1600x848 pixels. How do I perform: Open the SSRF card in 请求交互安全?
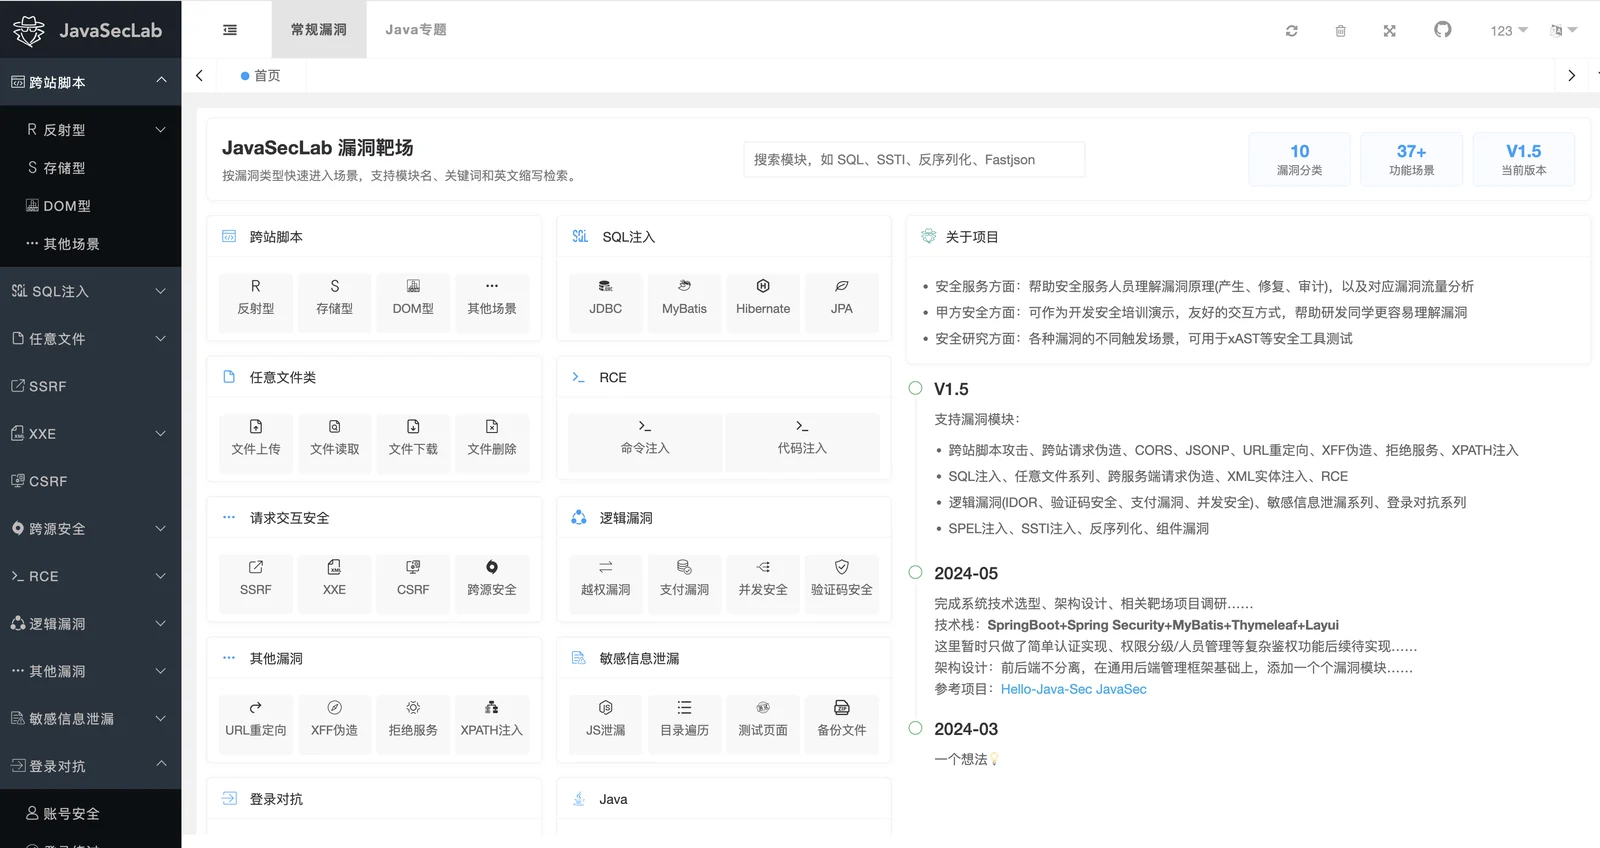256,583
